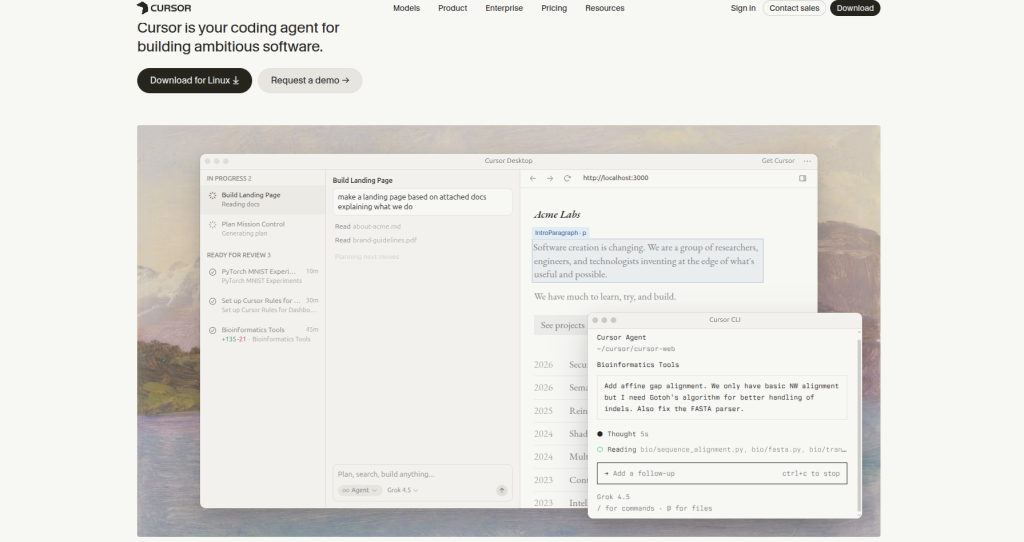Click the Thought 5s entry in CLI
Viewport: 1024px width, 542px height.
[622, 434]
